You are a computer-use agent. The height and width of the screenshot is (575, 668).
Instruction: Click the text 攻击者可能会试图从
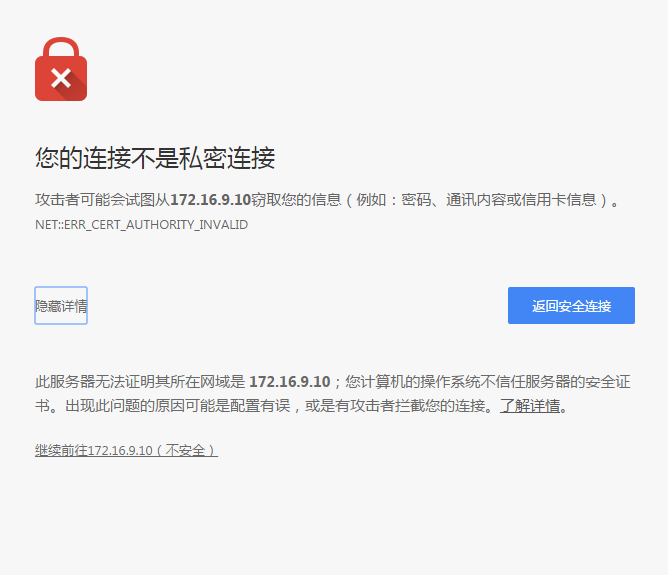102,200
